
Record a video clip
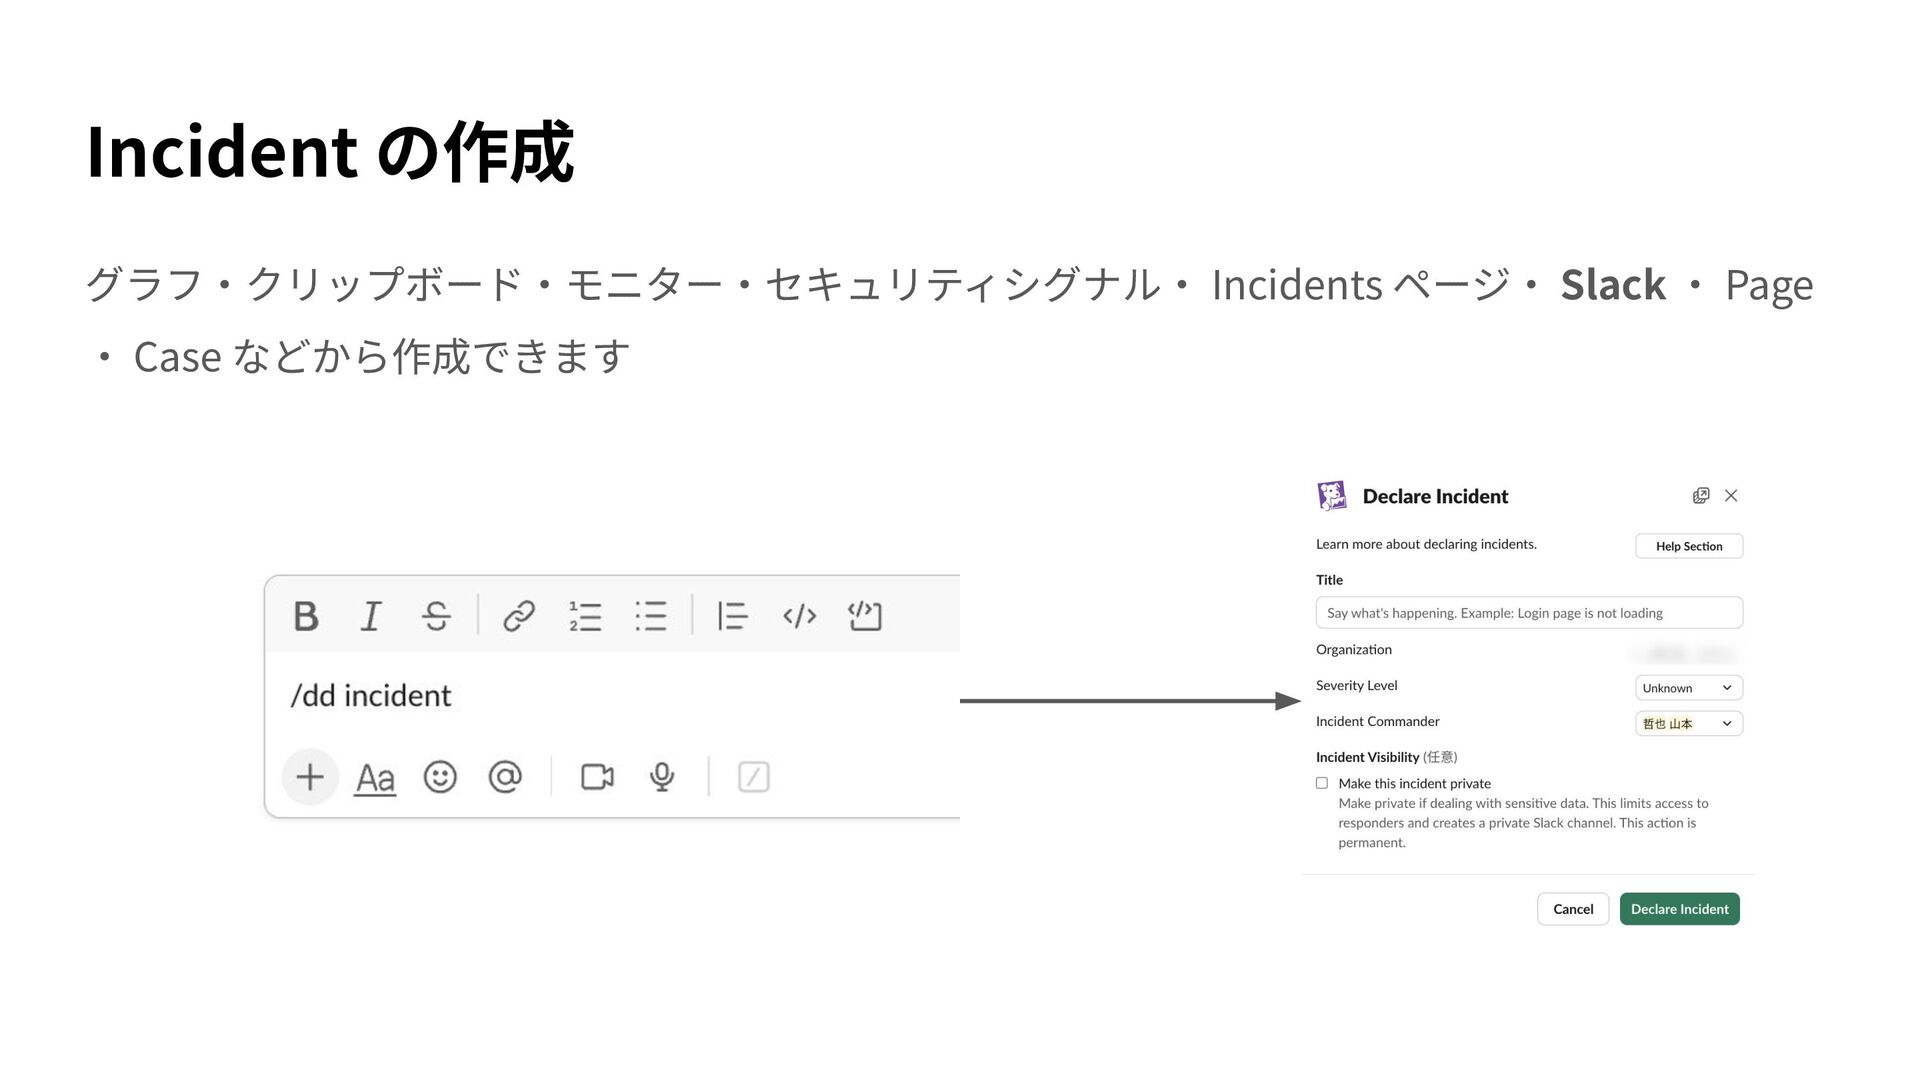[x=597, y=777]
